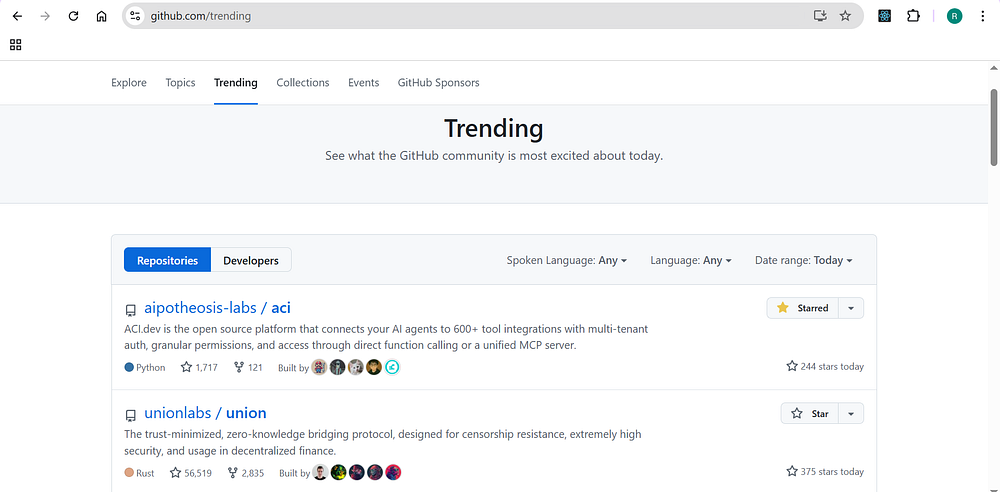Click the scrollbar up arrow

994,68
